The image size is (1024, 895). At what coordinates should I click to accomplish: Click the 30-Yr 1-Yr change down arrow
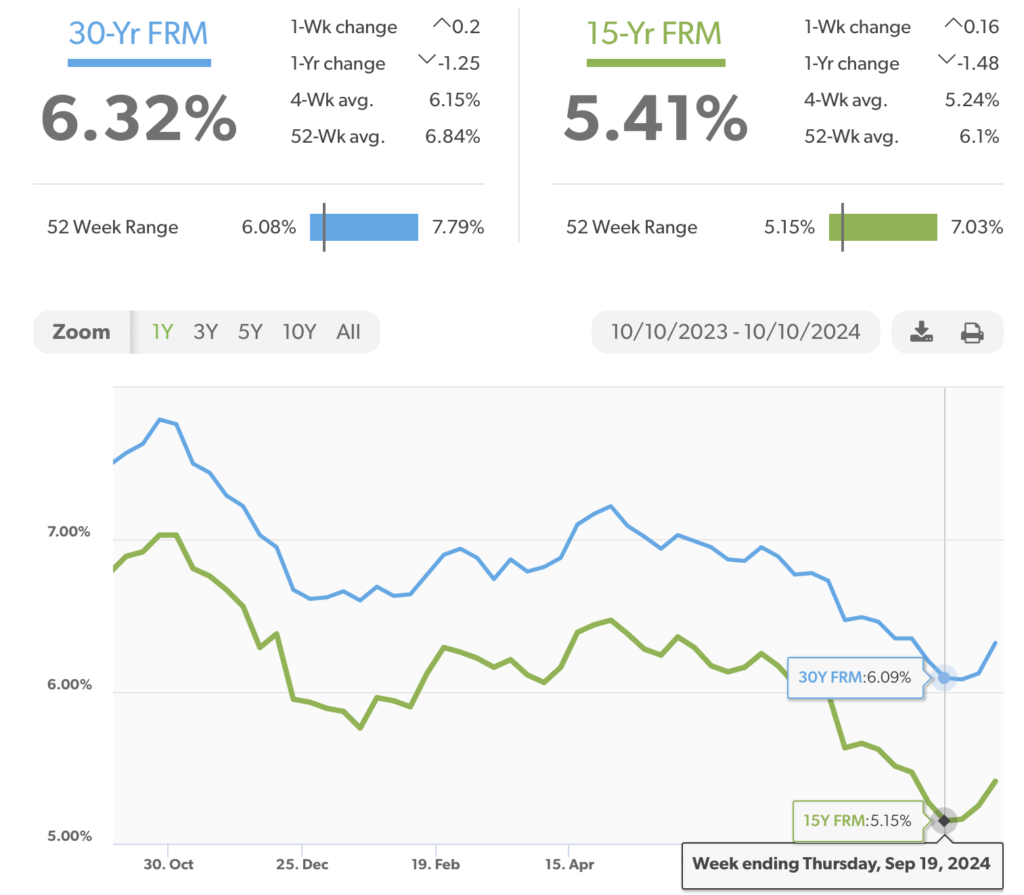pyautogui.click(x=428, y=62)
